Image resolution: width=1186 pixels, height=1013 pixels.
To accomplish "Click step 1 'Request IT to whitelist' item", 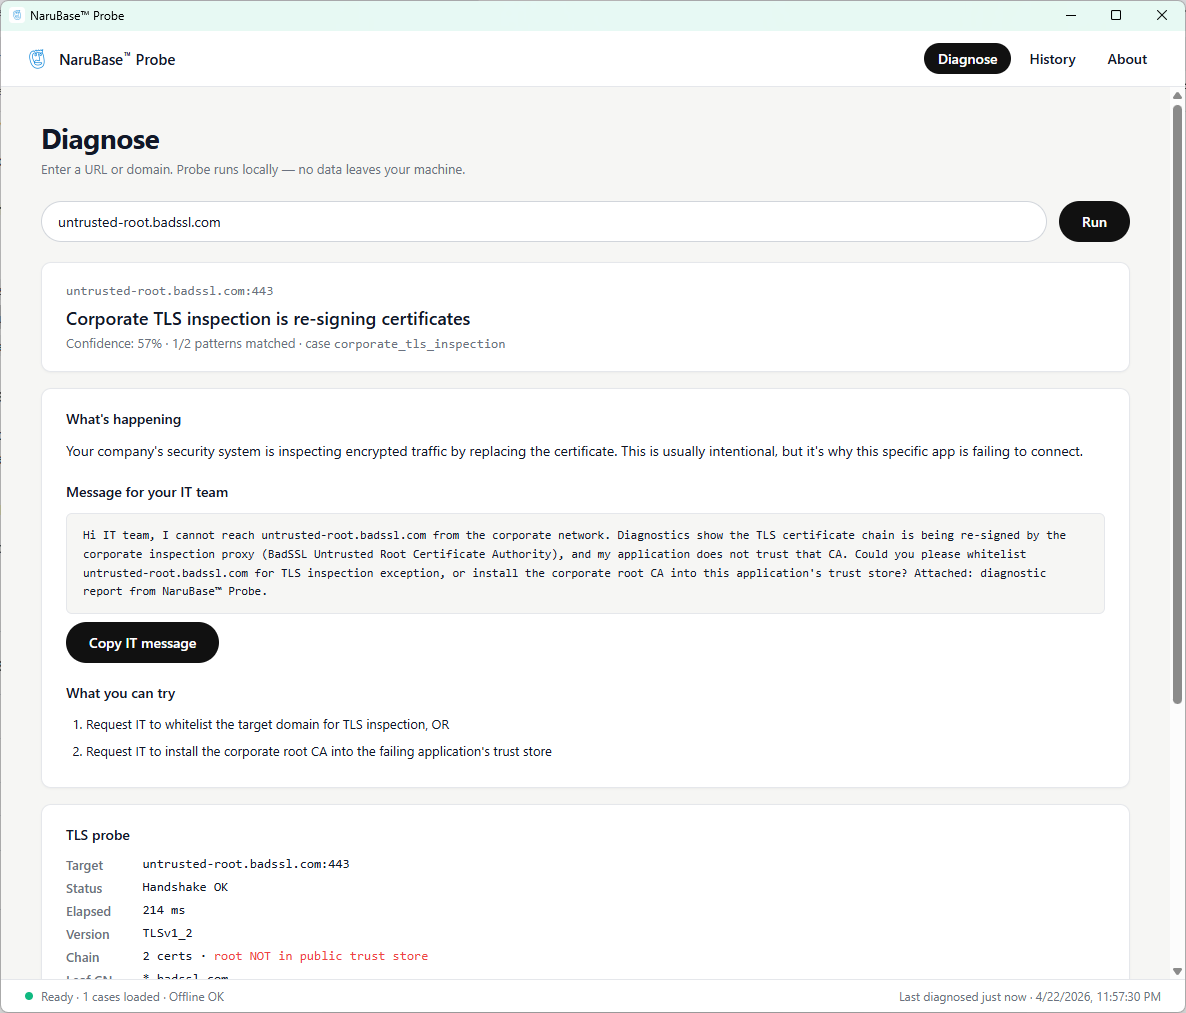I will pyautogui.click(x=260, y=725).
